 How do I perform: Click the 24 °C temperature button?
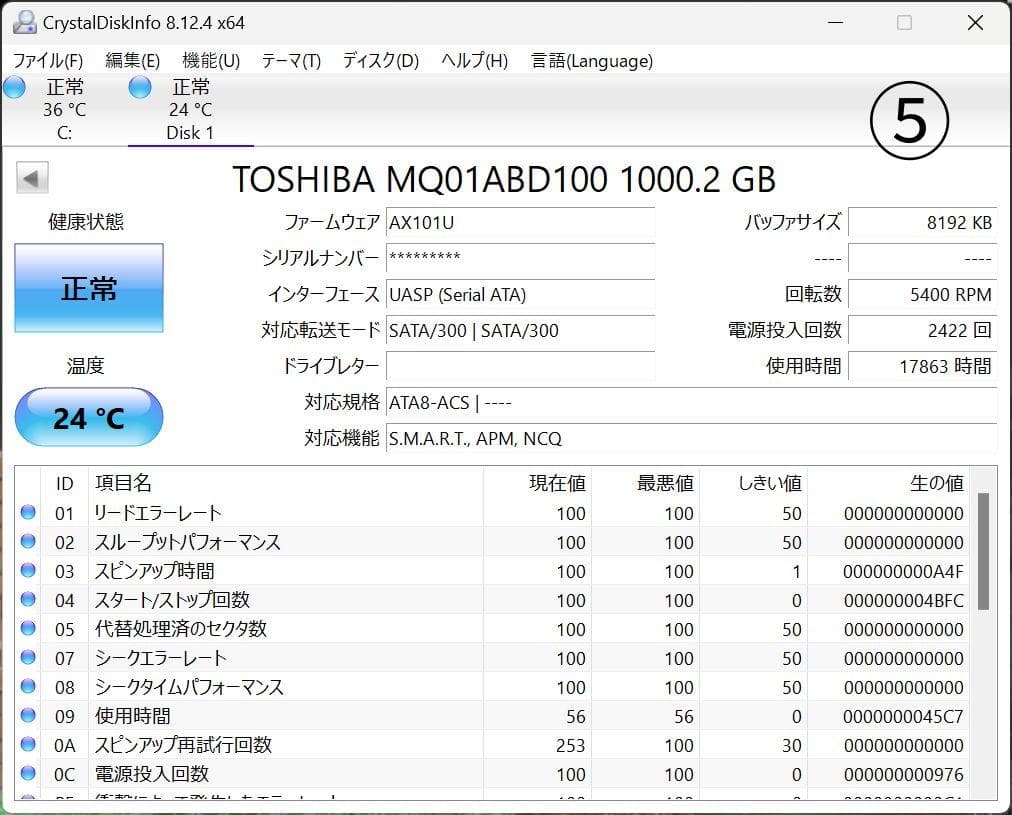point(89,418)
